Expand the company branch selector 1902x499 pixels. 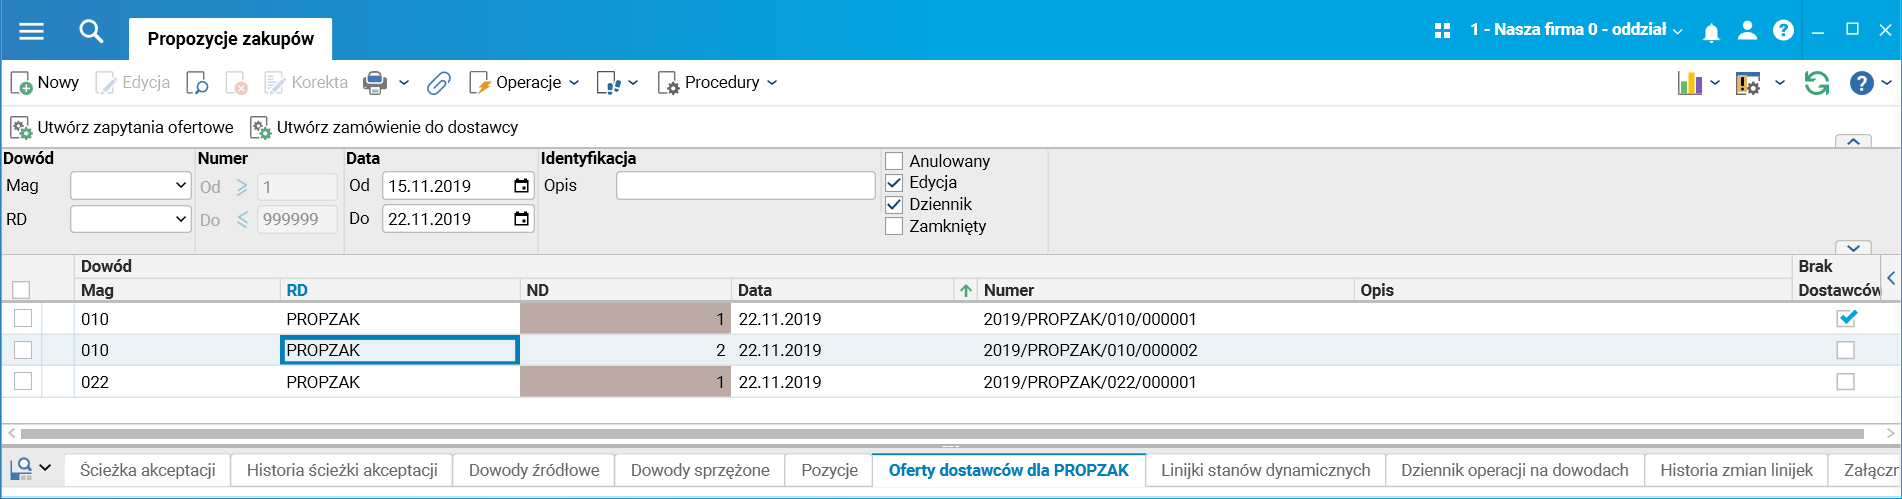pos(1677,32)
